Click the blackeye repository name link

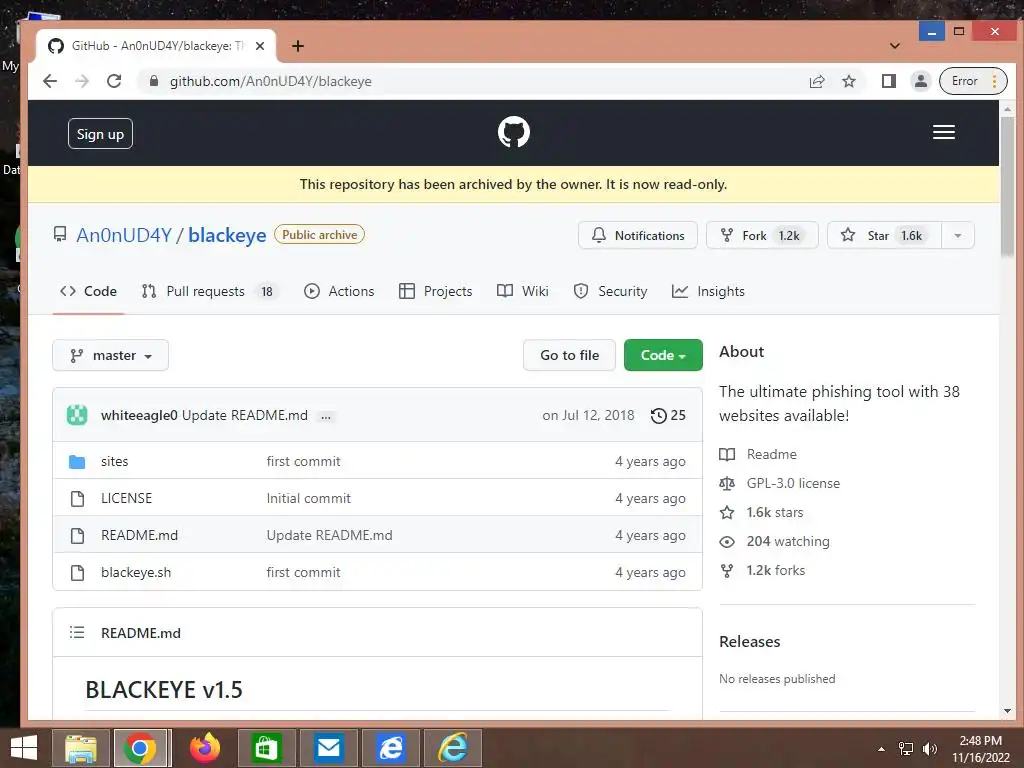tap(227, 235)
